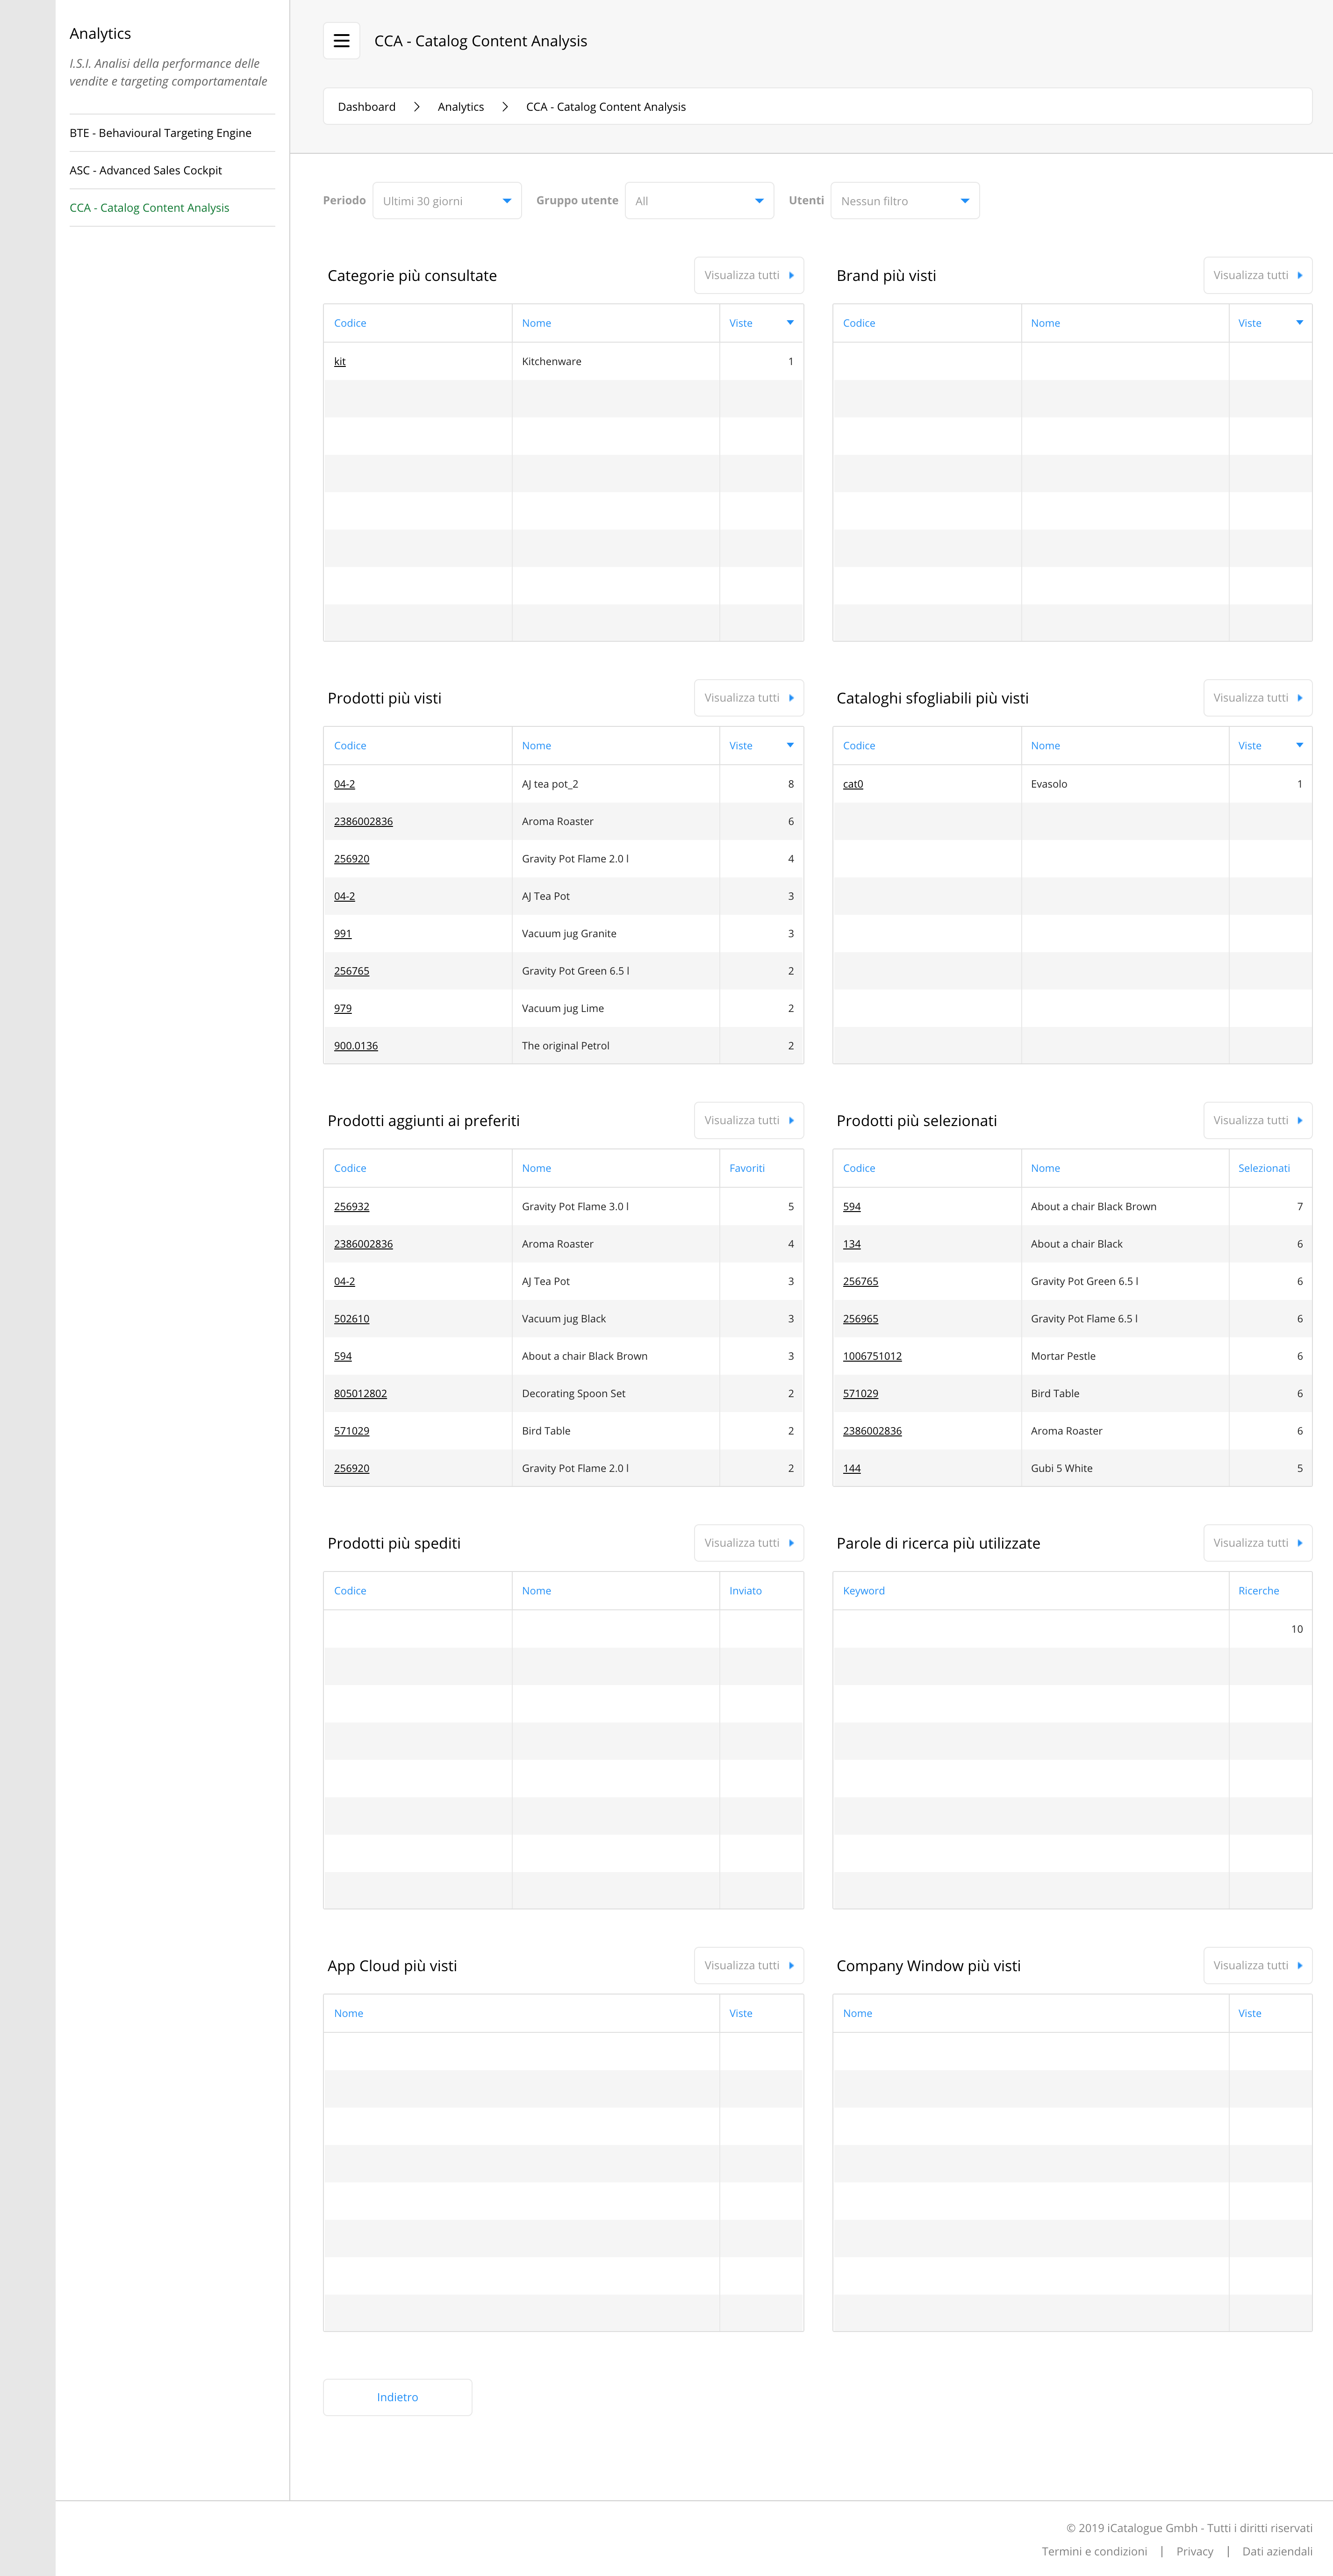Click the catalog link 'cat0' for Evasolo

tap(853, 783)
